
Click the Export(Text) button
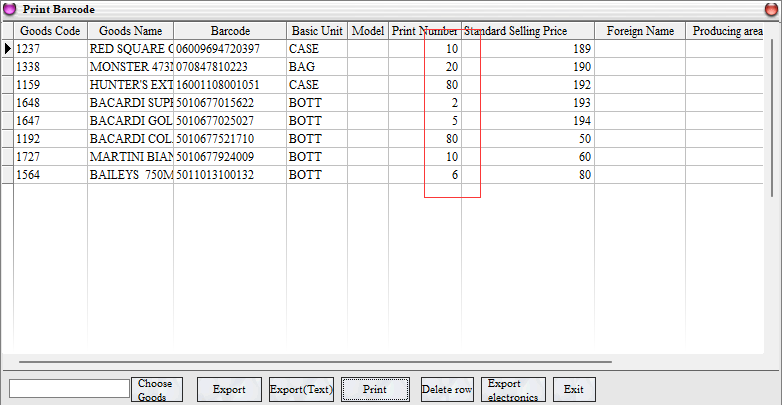(301, 389)
